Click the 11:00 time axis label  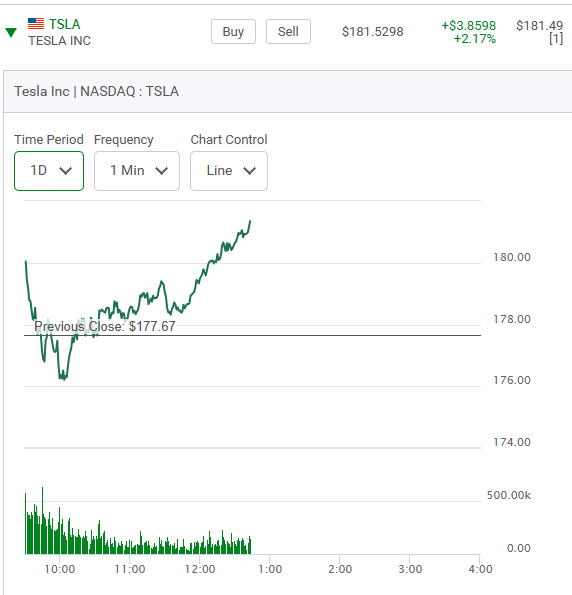point(130,569)
